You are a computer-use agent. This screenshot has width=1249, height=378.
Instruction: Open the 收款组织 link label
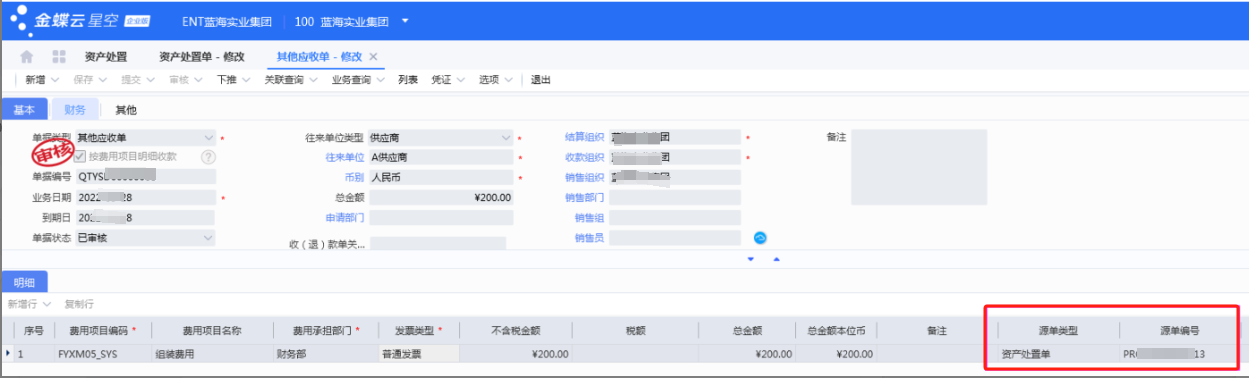(x=584, y=157)
